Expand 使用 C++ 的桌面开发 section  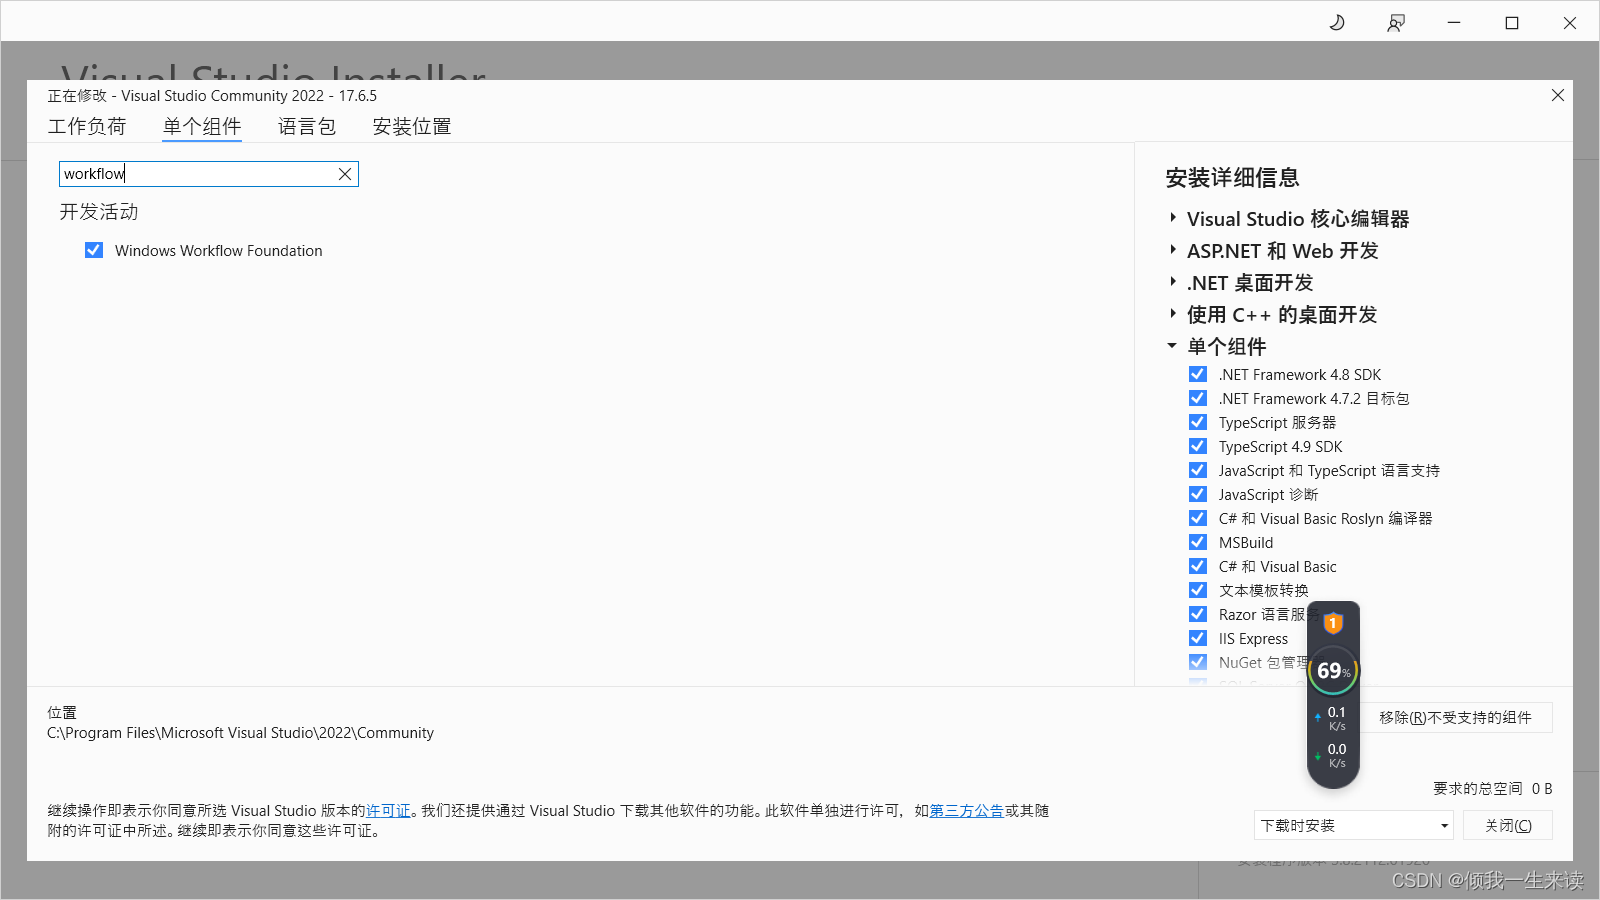(x=1173, y=314)
